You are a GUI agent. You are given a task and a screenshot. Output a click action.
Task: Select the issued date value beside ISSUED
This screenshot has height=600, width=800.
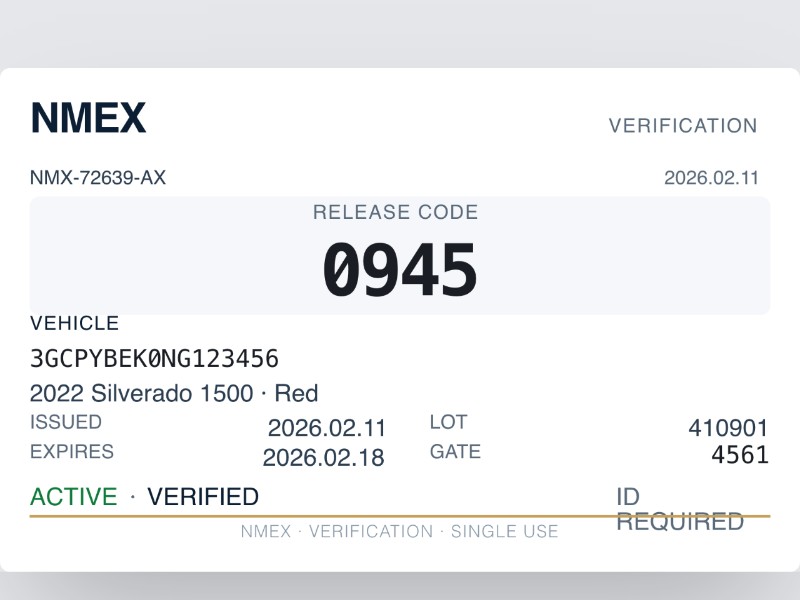click(x=326, y=428)
